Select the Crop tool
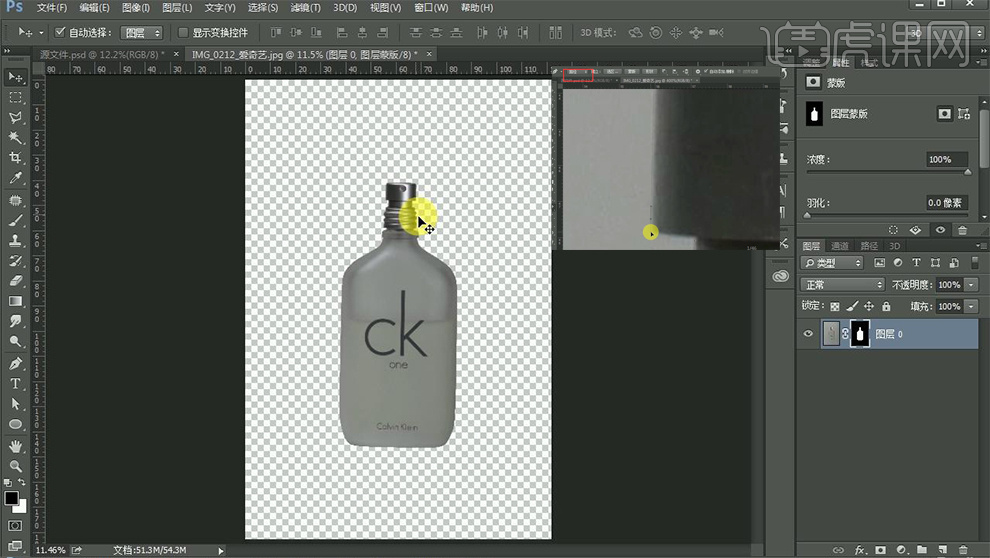Viewport: 990px width, 558px height. [15, 158]
